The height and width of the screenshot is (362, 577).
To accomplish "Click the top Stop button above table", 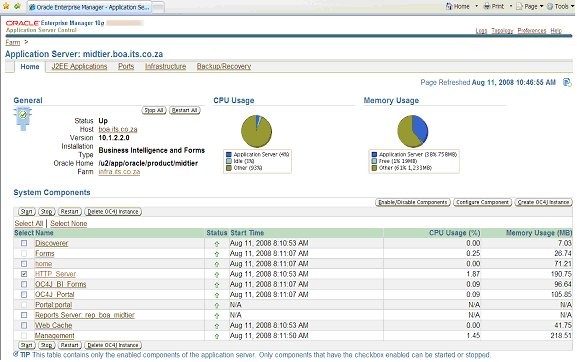I will pos(47,212).
